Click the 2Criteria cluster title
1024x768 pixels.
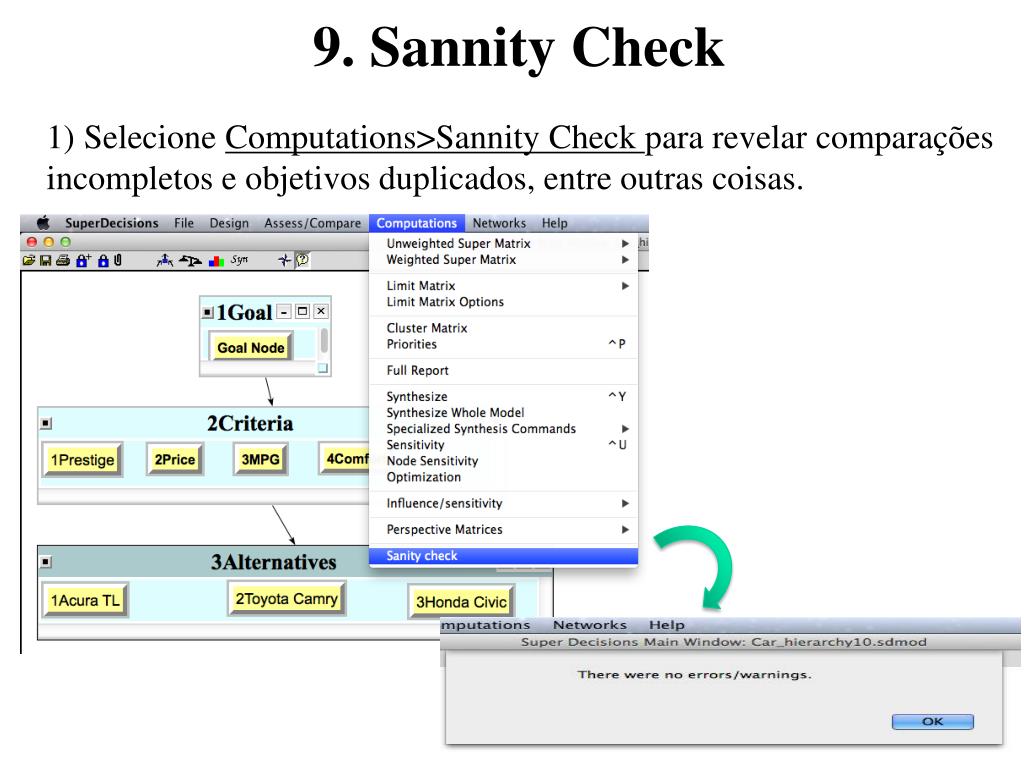click(x=250, y=423)
